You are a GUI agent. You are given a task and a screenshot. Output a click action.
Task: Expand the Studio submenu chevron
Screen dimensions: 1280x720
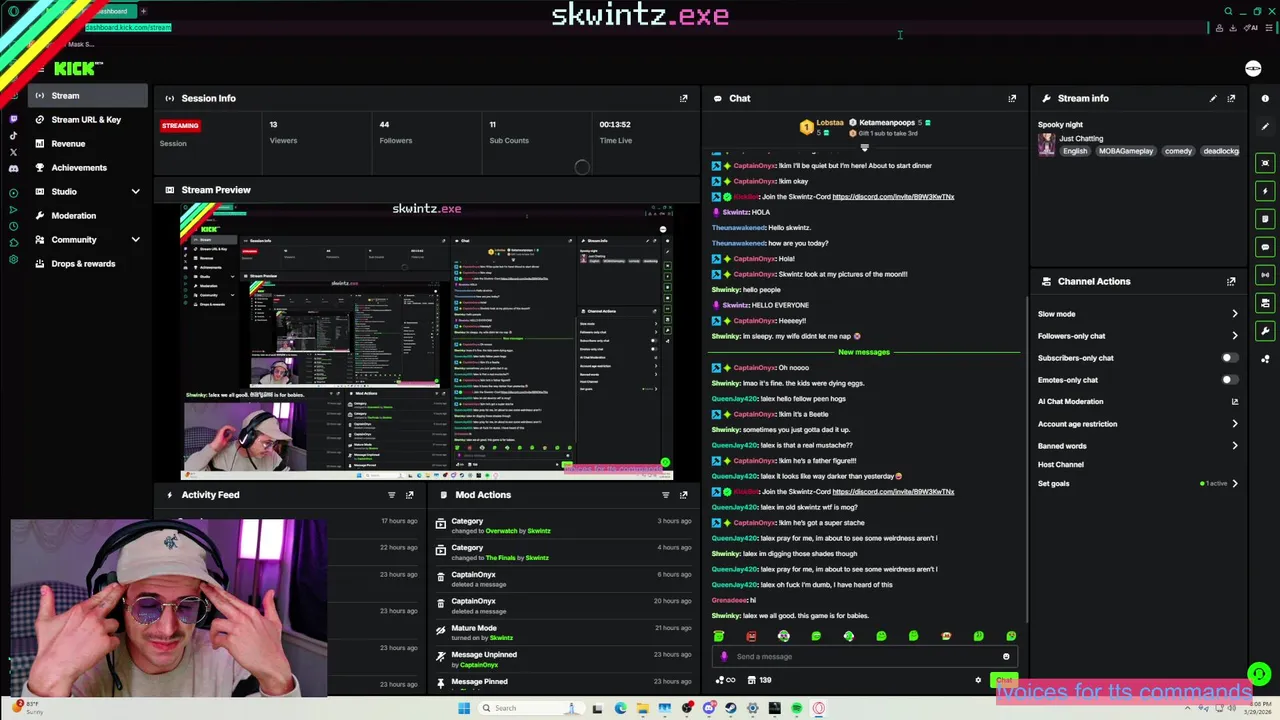(135, 192)
